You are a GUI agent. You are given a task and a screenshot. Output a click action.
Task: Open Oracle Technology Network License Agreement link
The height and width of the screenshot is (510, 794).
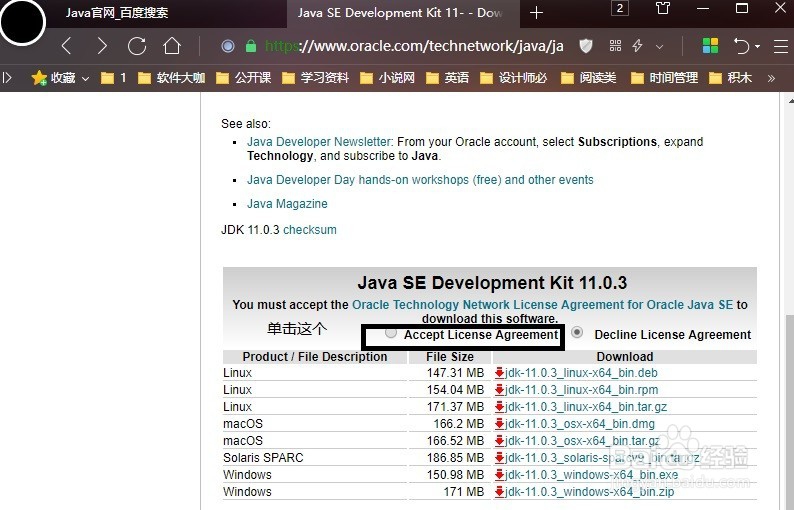pos(542,304)
